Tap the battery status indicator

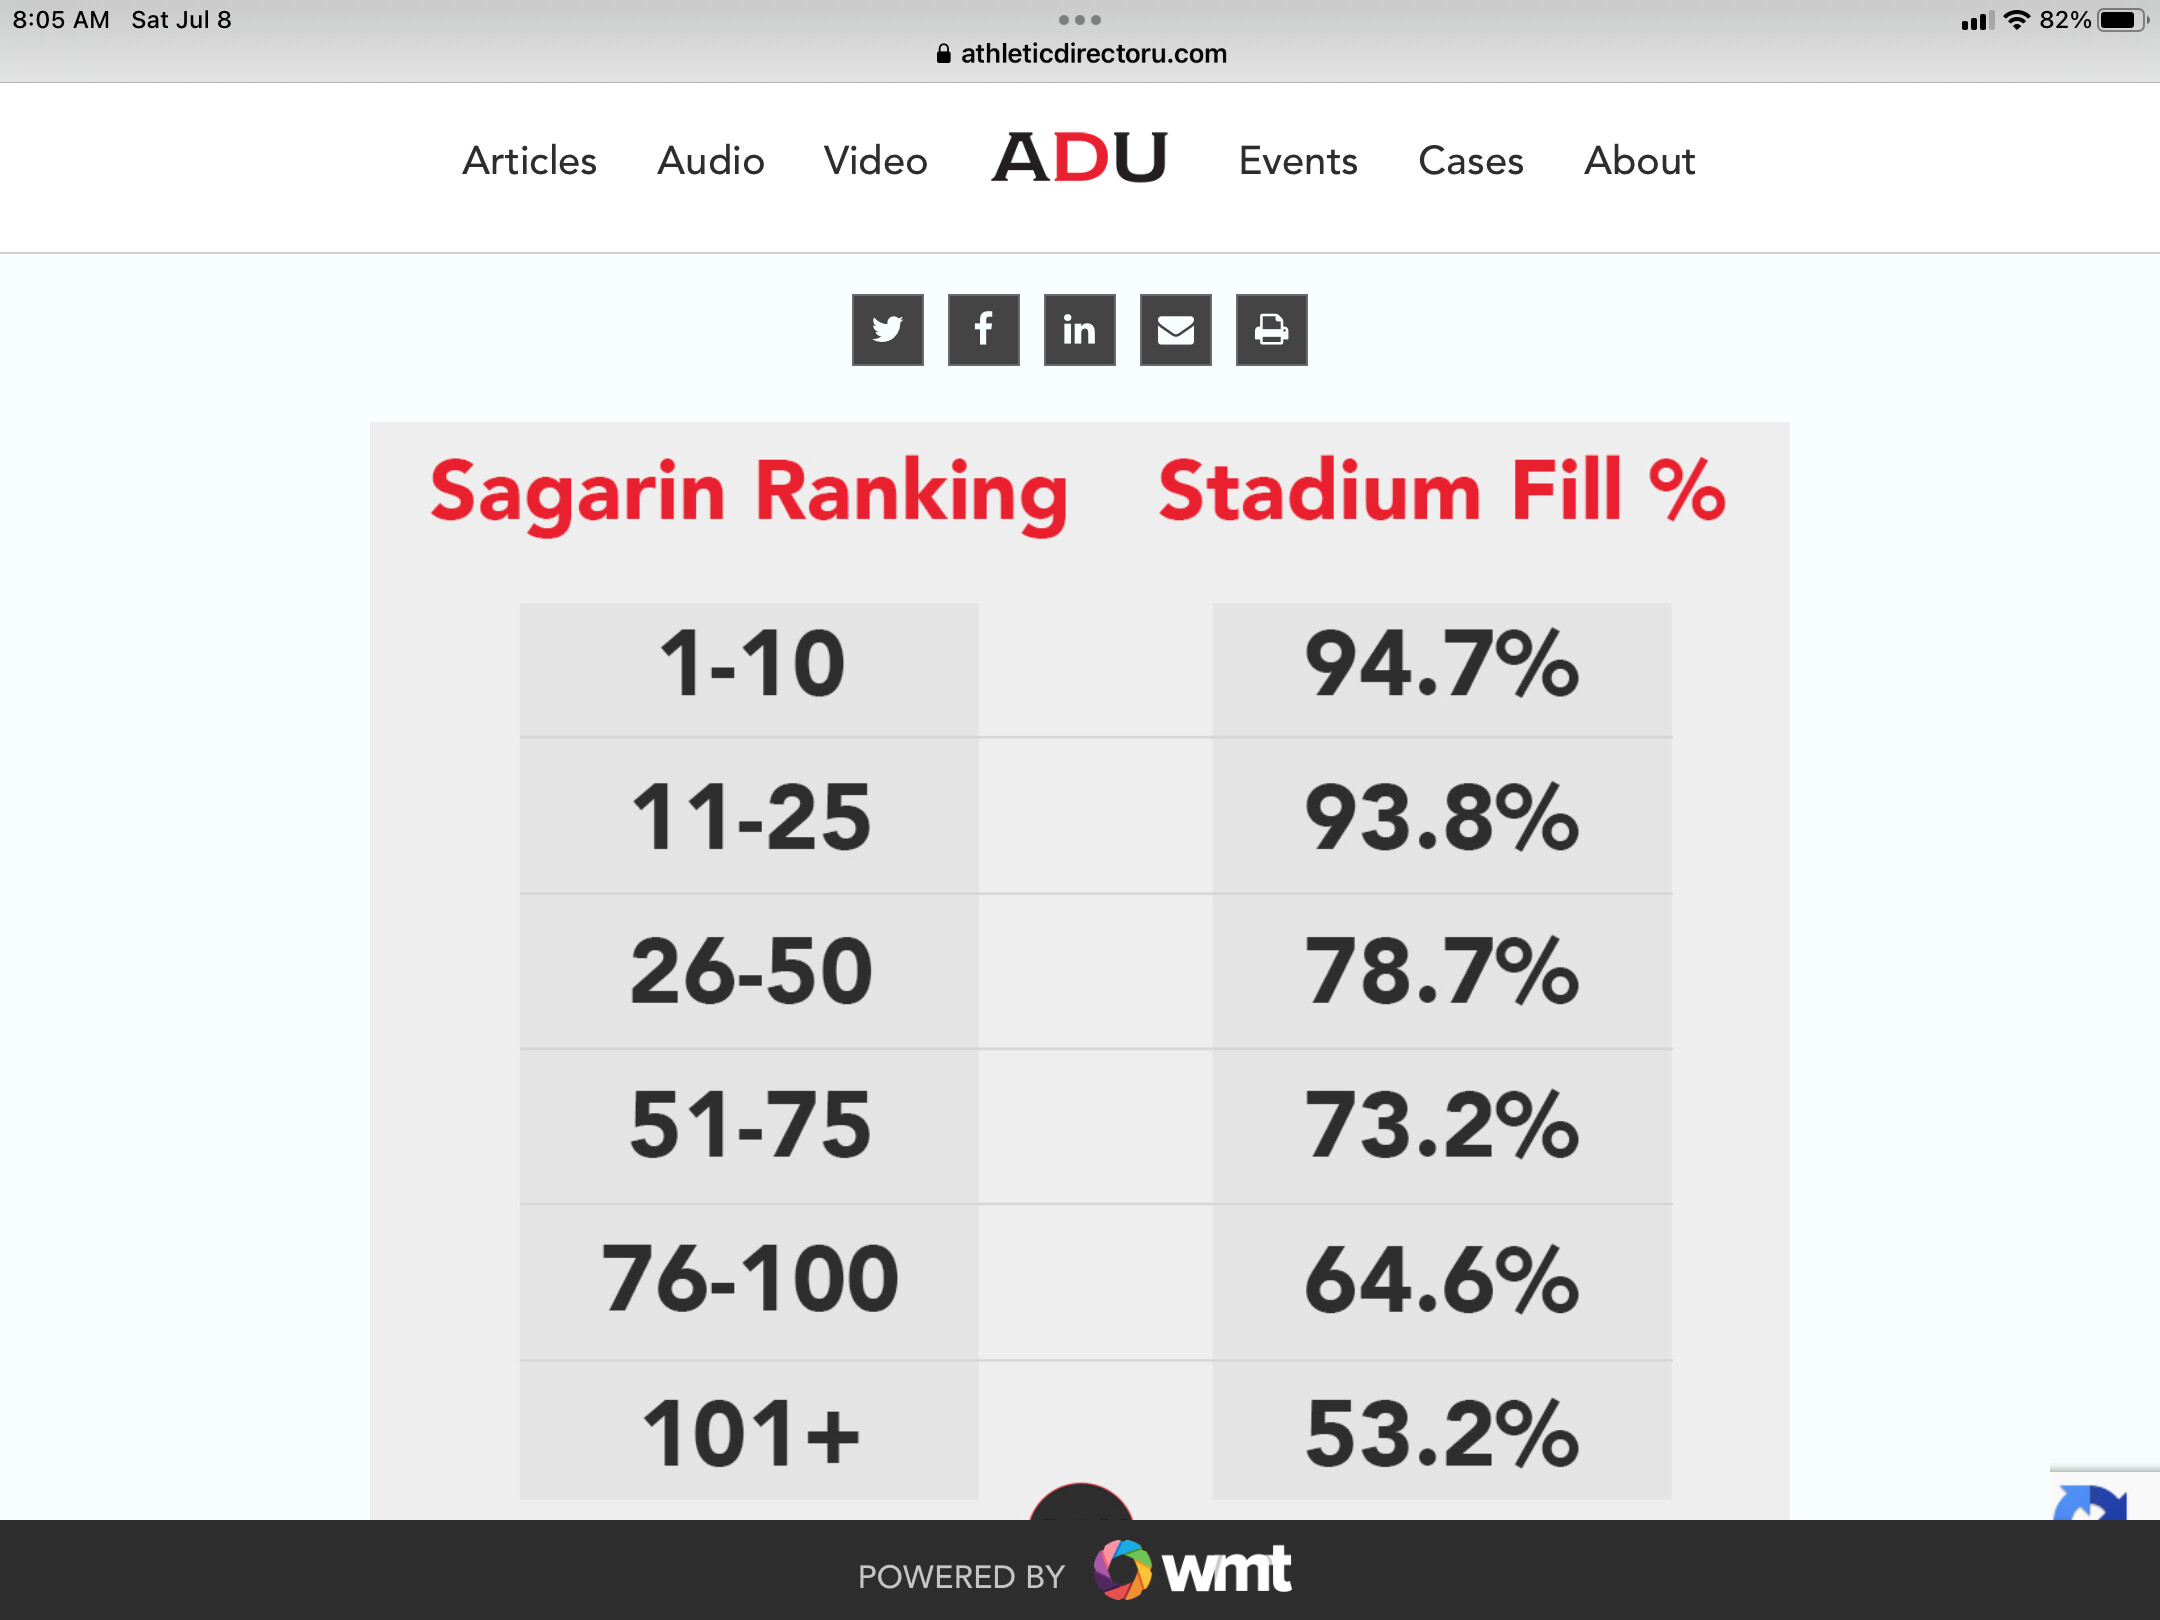tap(2122, 20)
